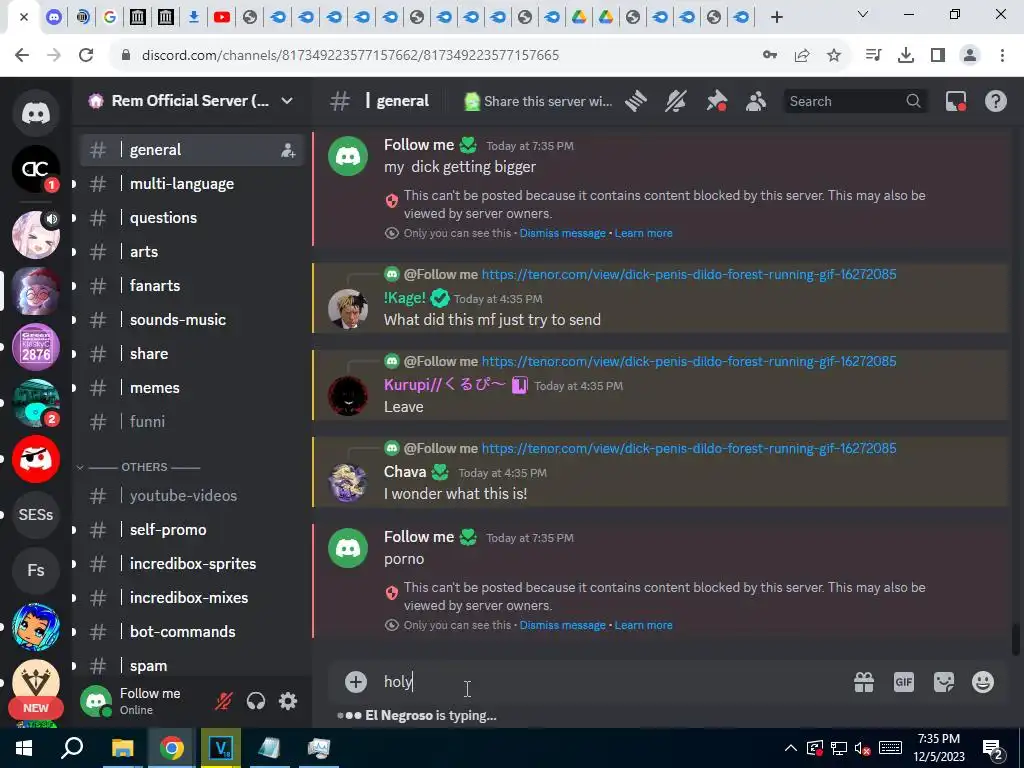Show hidden system tray icons chevron

pyautogui.click(x=790, y=748)
